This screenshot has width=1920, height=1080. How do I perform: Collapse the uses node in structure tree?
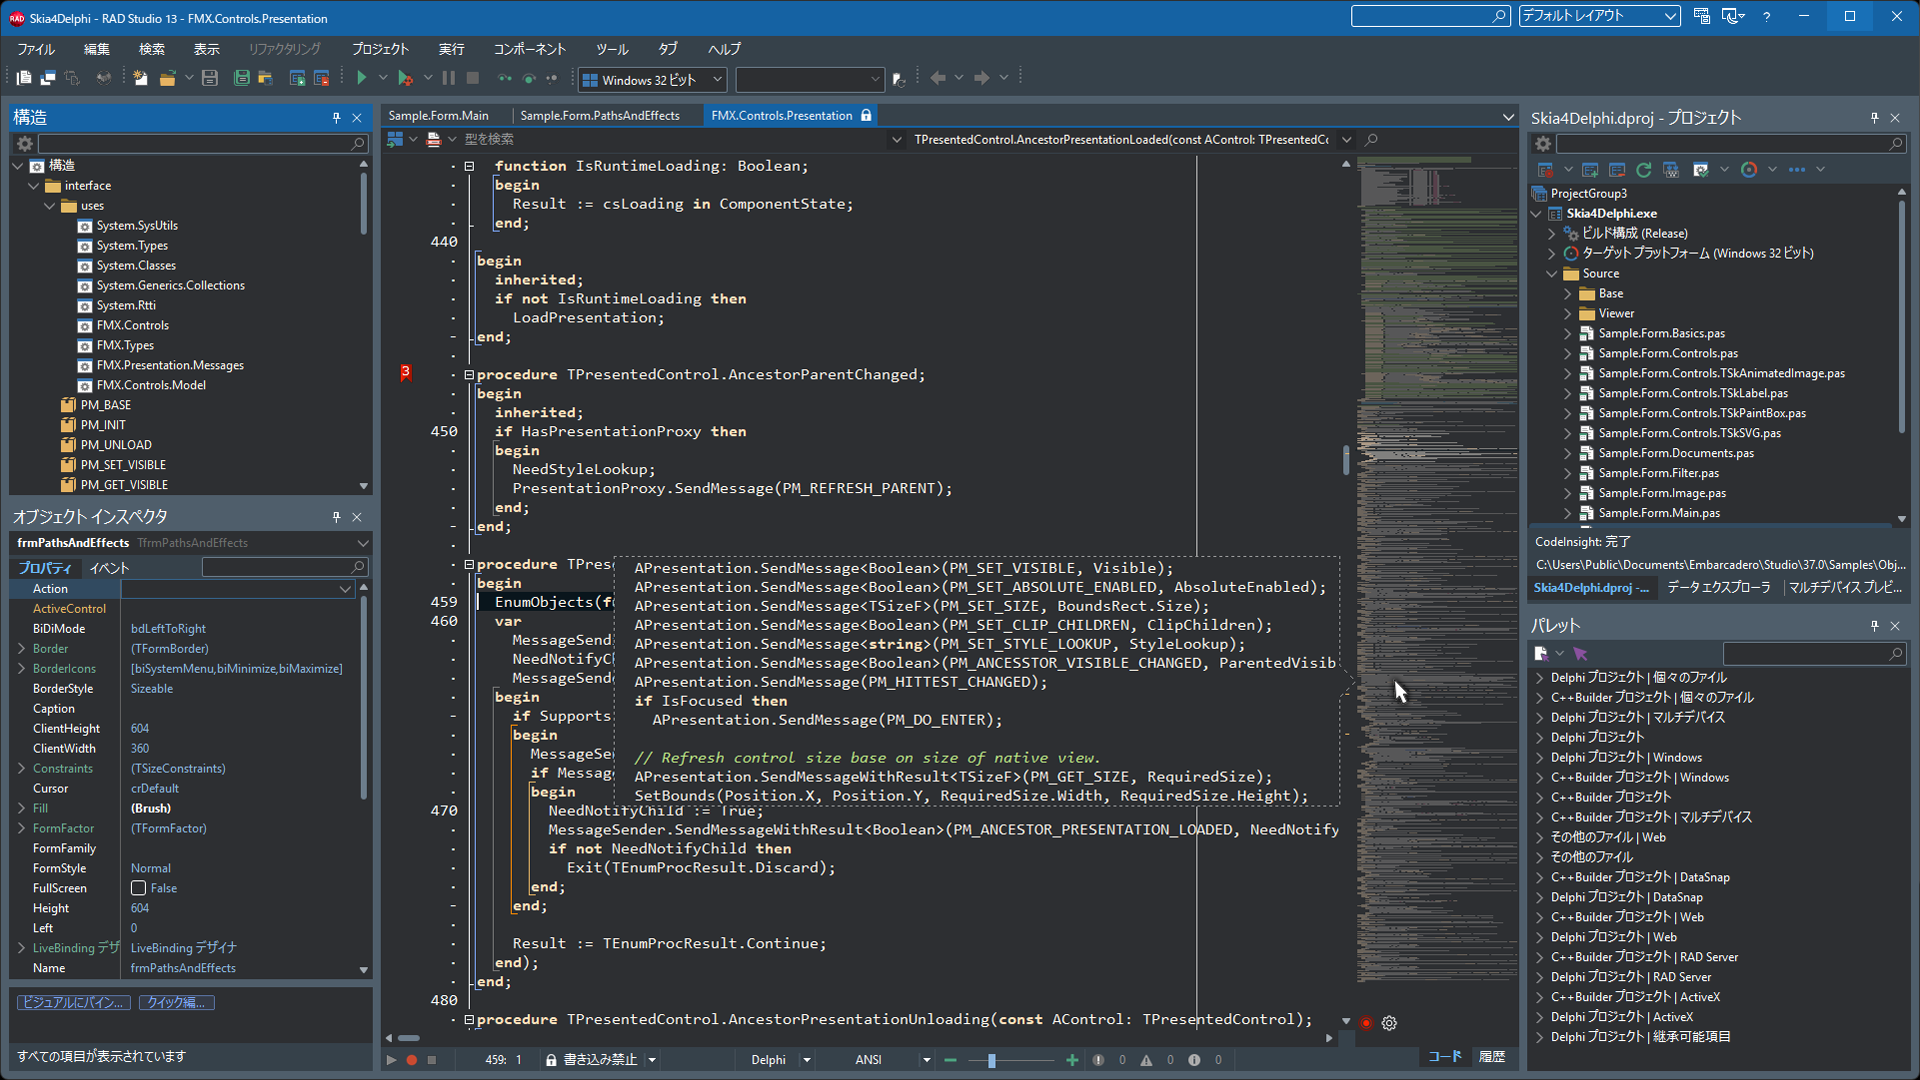click(x=49, y=206)
